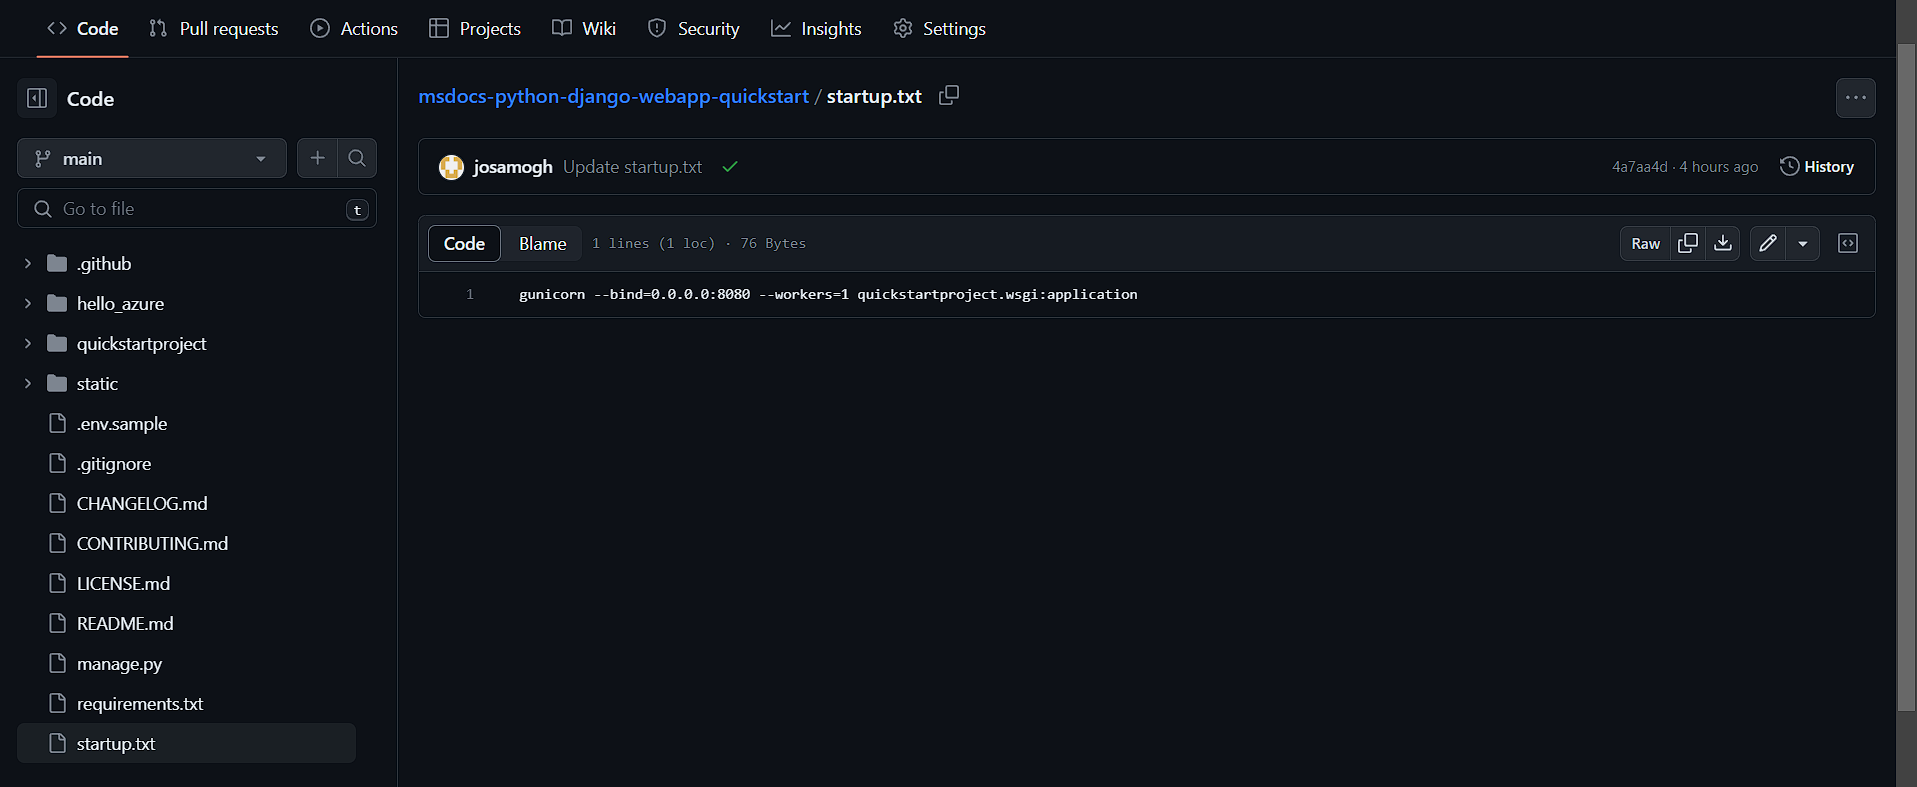
Task: Focus the Go to file search field
Action: [x=197, y=209]
